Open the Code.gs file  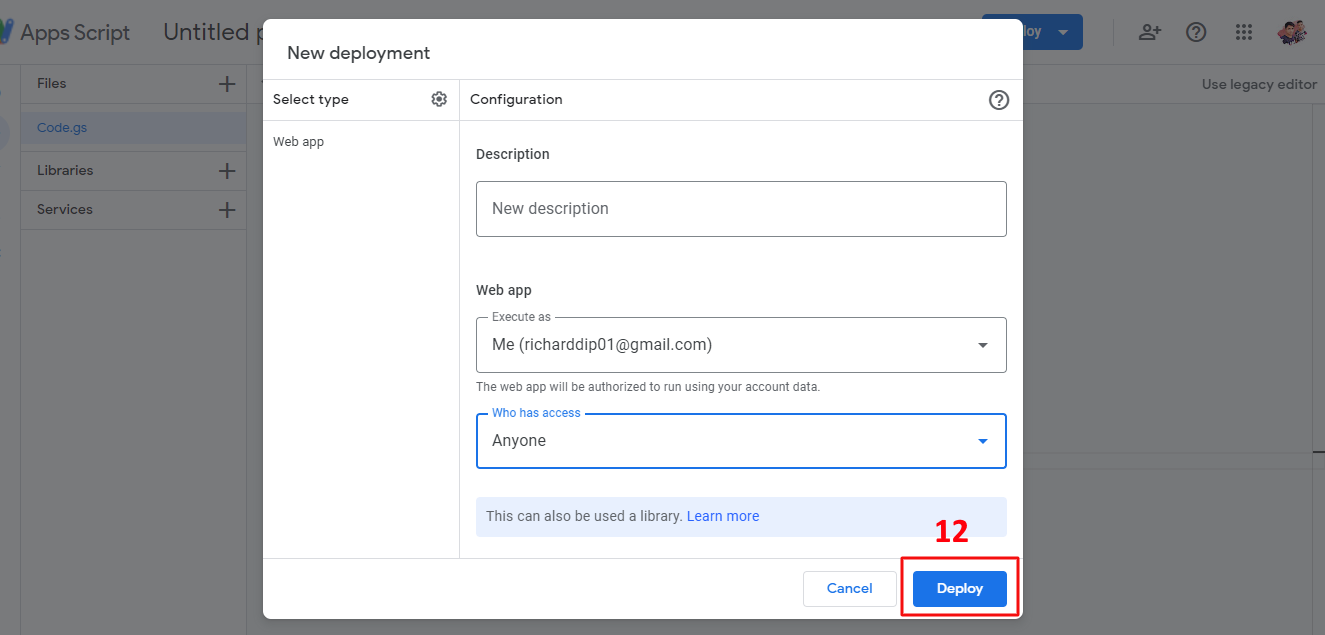62,128
